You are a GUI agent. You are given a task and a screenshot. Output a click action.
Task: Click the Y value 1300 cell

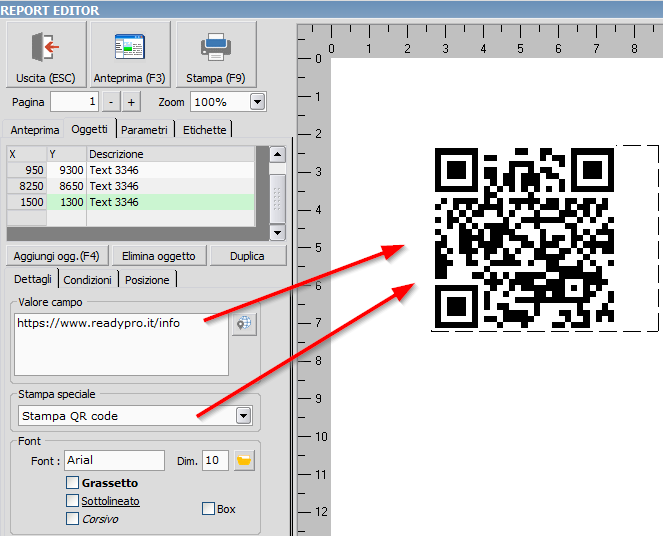tap(67, 202)
